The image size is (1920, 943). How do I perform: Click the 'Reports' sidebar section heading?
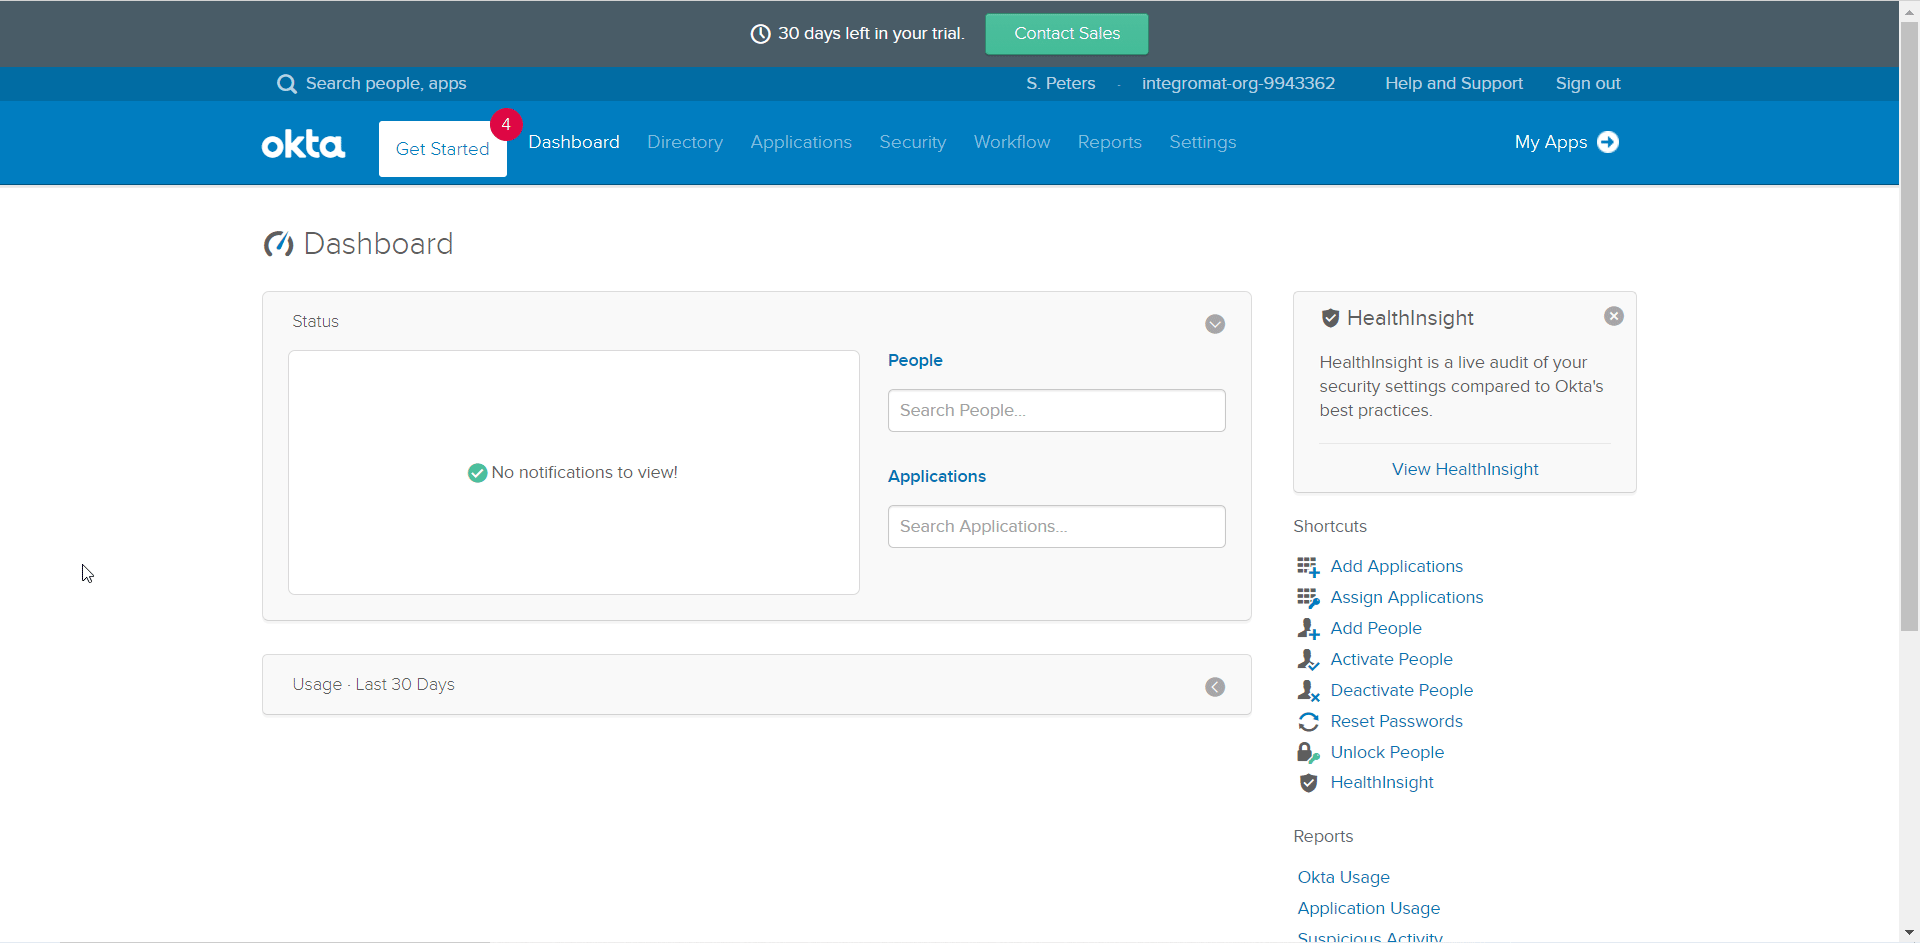click(x=1323, y=836)
